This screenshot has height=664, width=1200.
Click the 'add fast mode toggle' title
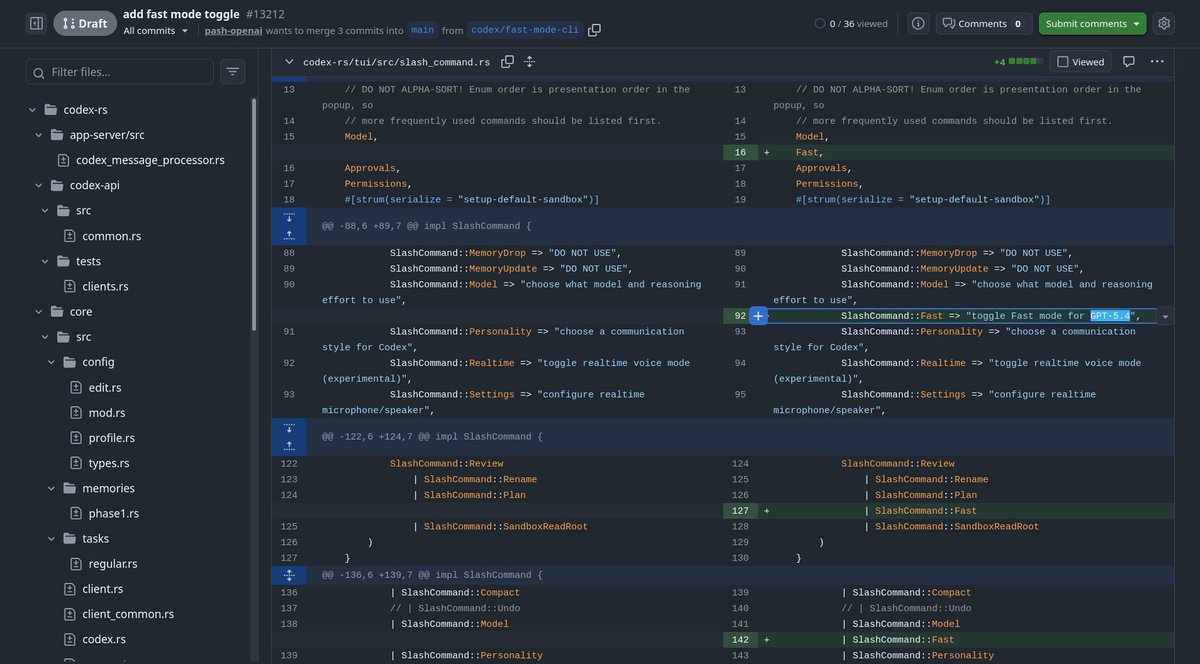point(181,14)
